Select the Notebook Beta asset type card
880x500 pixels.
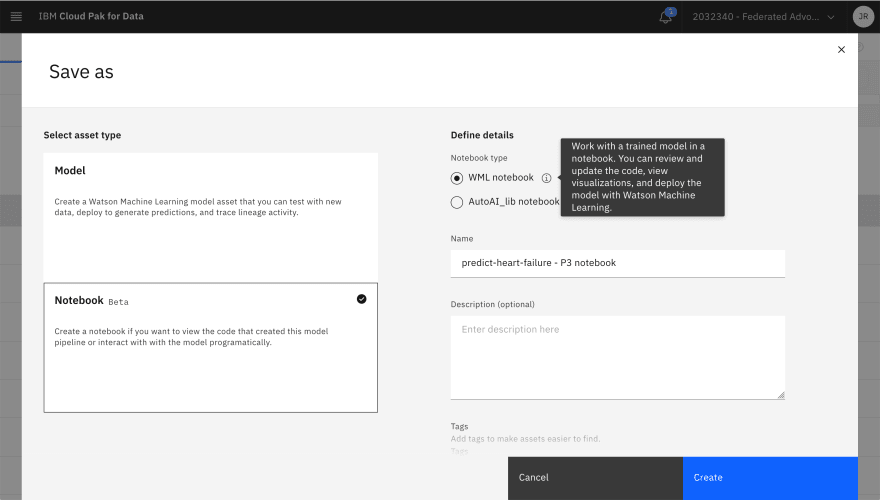pos(210,347)
